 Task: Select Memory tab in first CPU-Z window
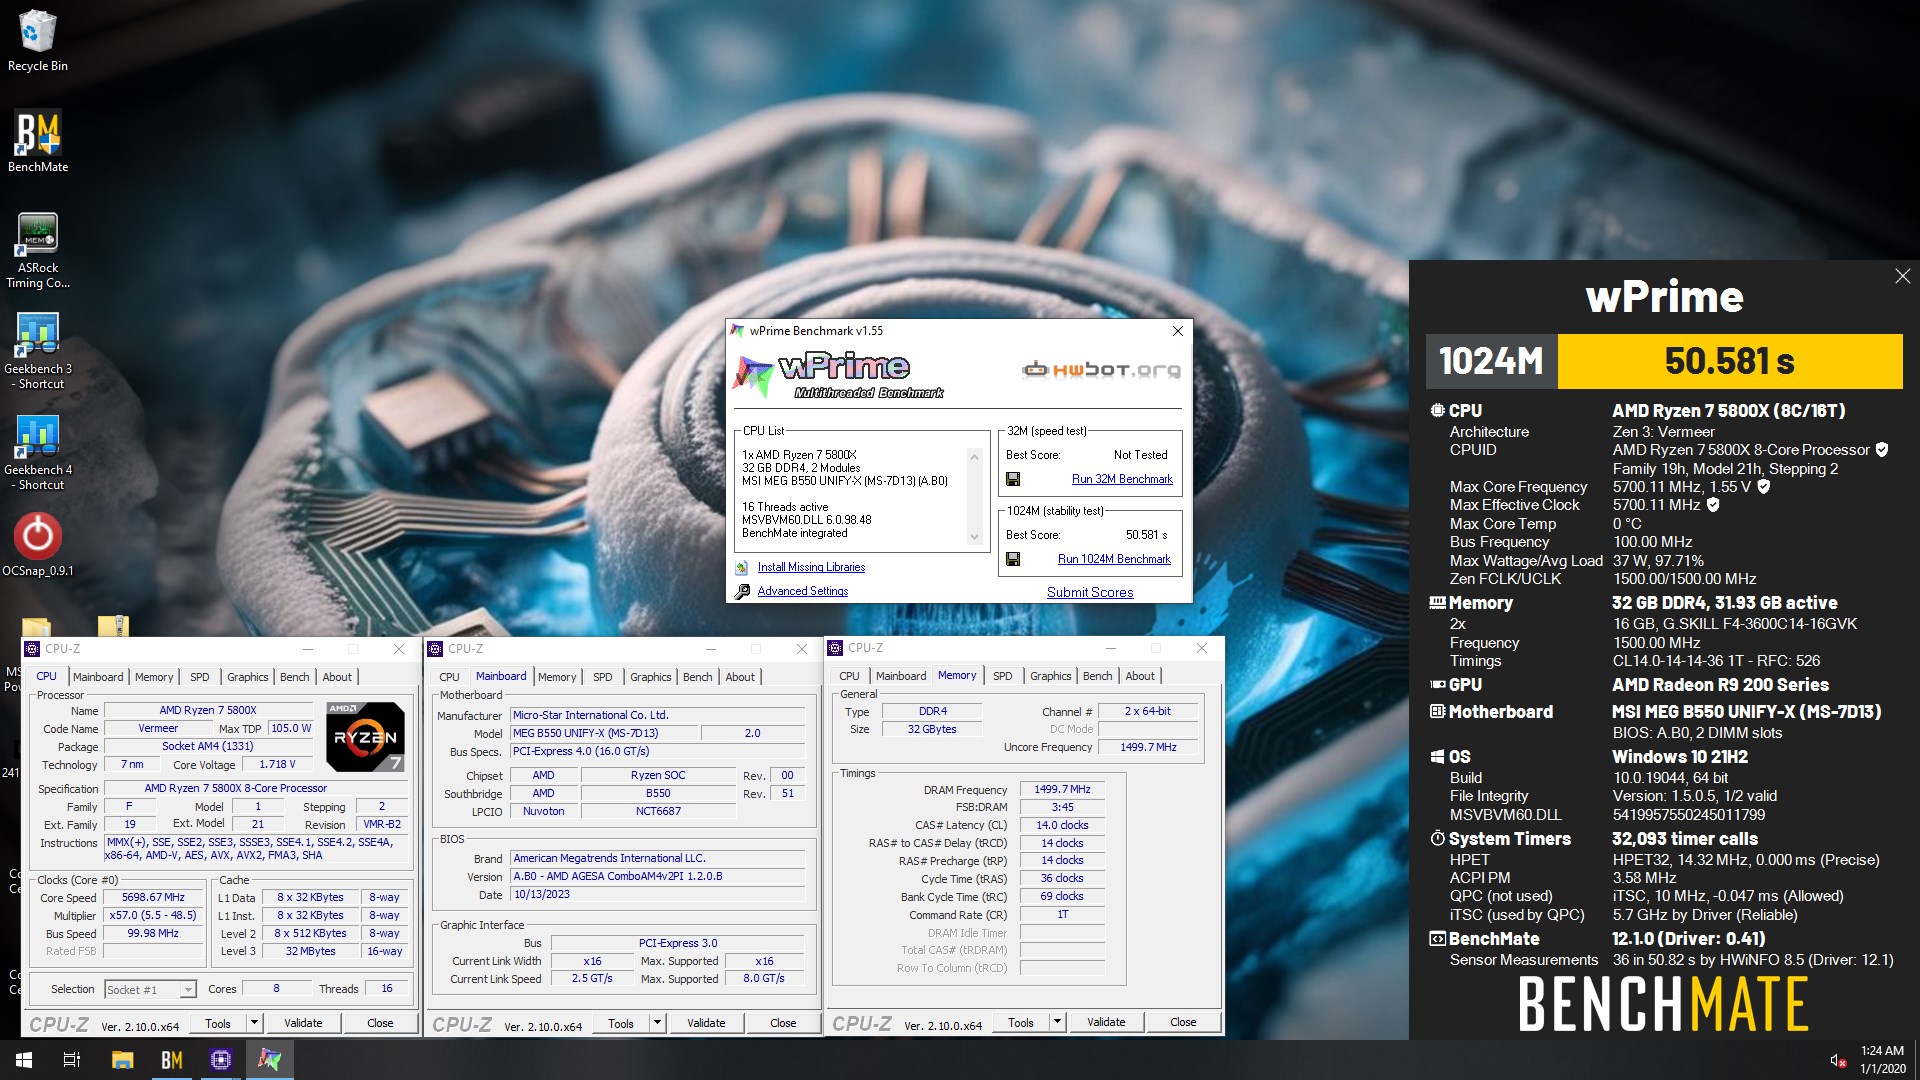[x=154, y=677]
